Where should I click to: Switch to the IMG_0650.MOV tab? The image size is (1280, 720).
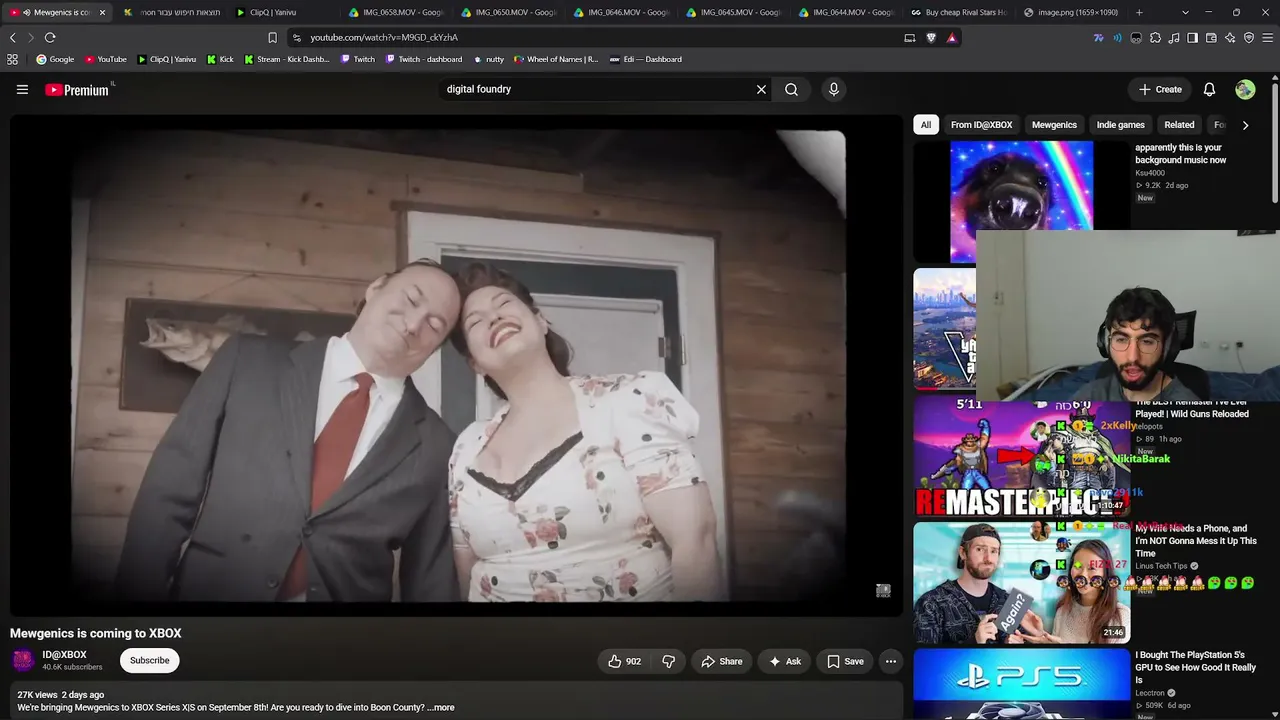509,12
